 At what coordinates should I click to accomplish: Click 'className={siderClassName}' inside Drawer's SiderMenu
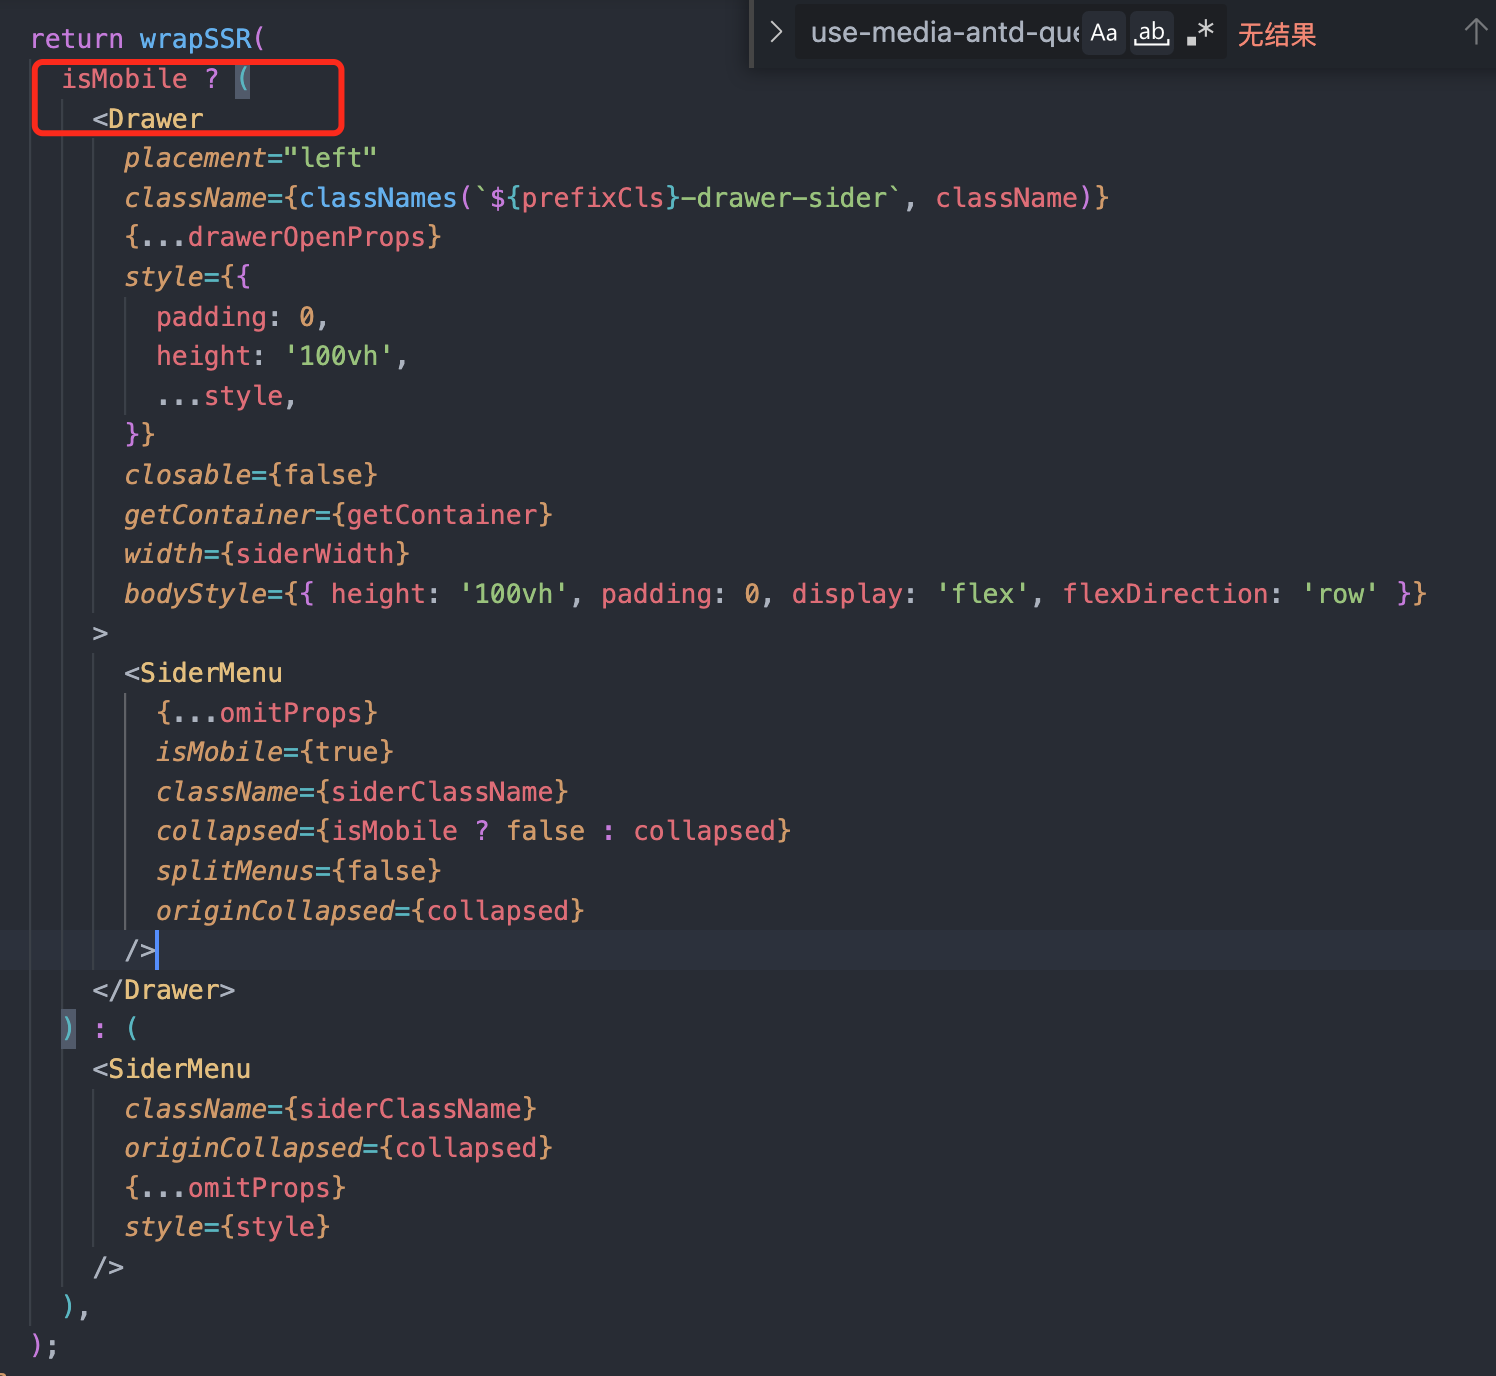point(362,792)
